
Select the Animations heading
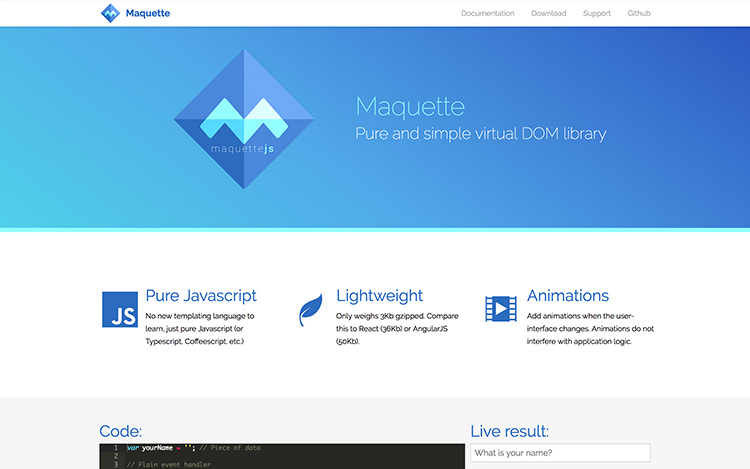click(568, 295)
